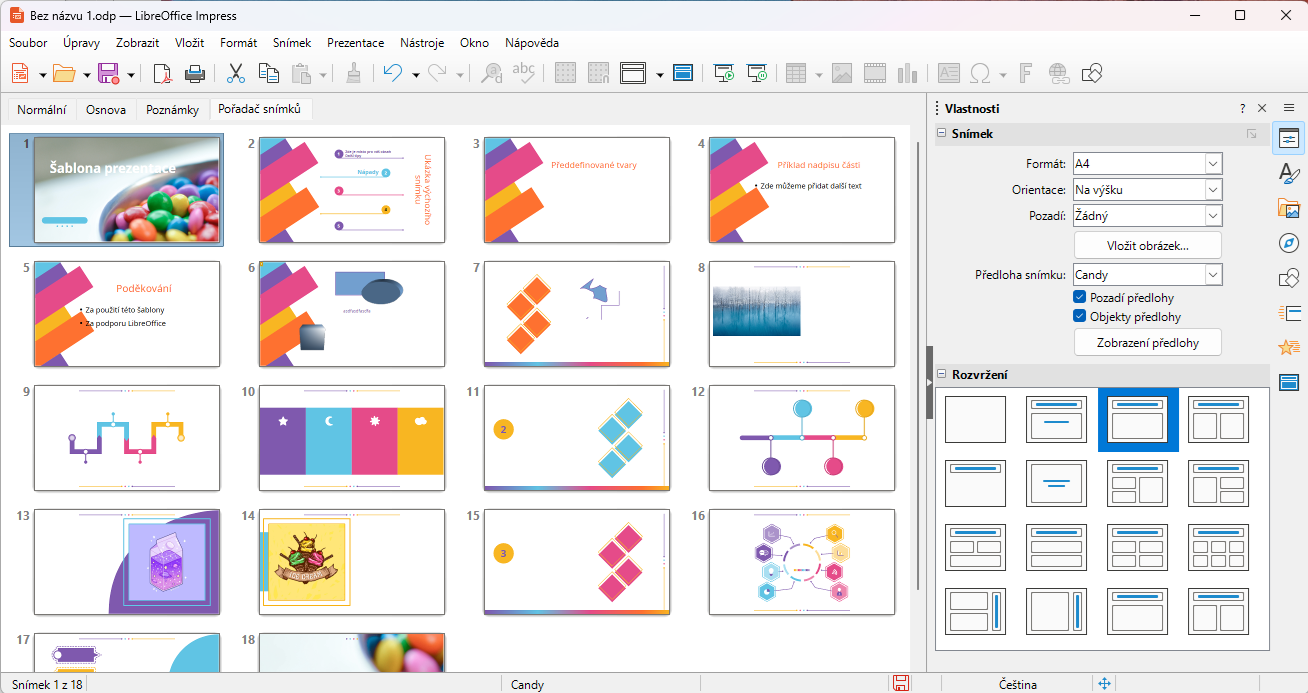Click the New presentation icon
The width and height of the screenshot is (1308, 693).
pos(21,73)
